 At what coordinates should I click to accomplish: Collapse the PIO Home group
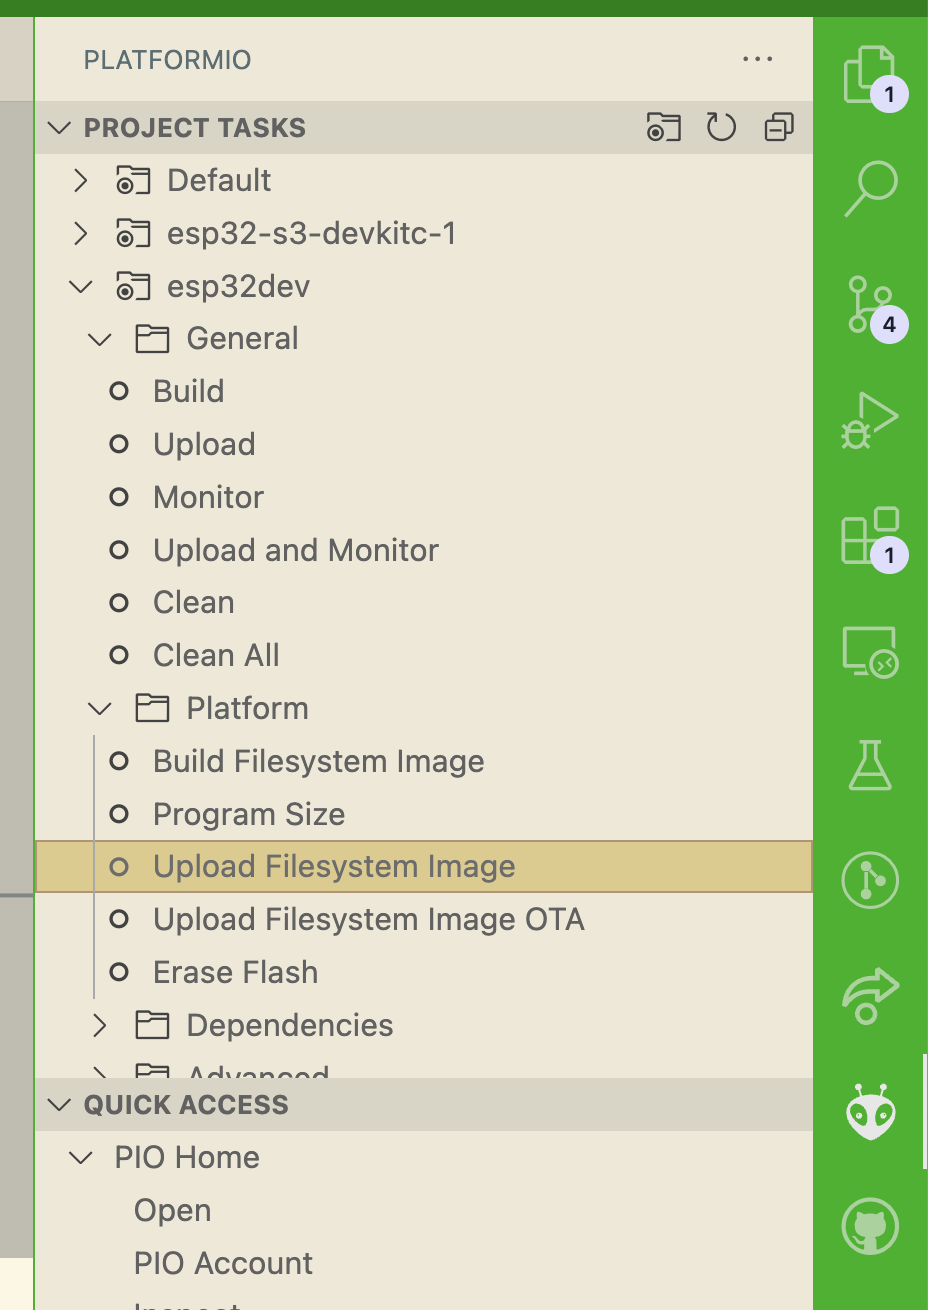81,1158
